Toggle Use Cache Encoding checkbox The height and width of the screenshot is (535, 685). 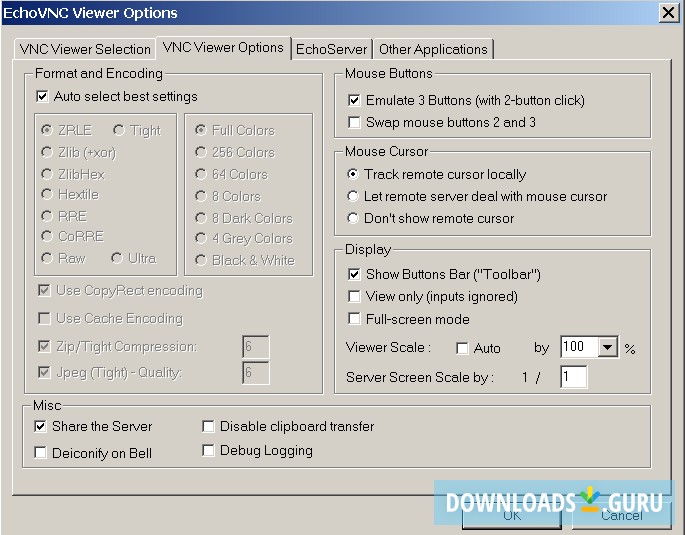(44, 318)
